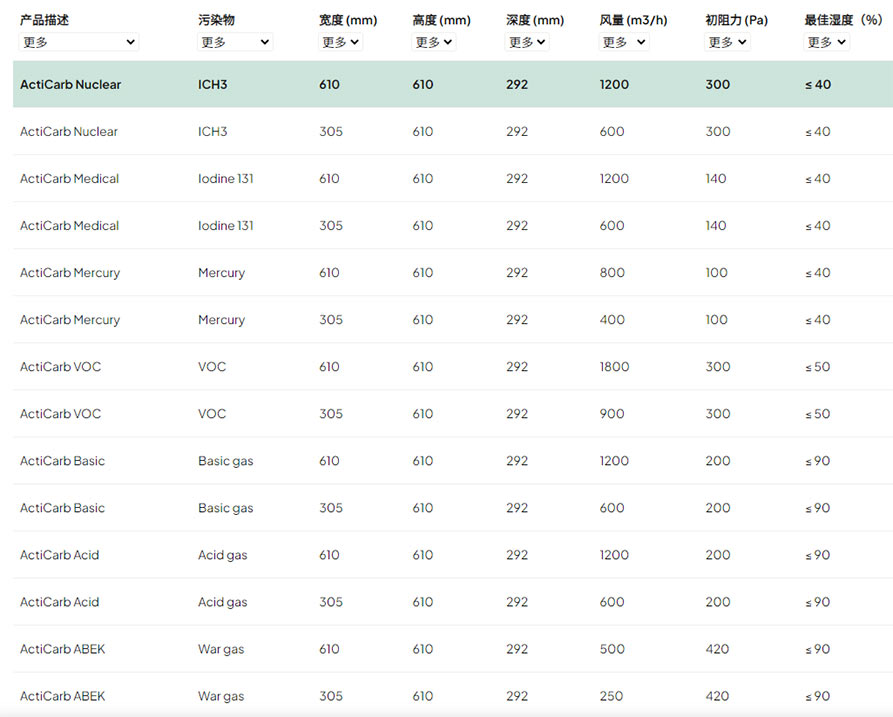Open the 污染物 filter dropdown
The height and width of the screenshot is (717, 893).
coord(235,42)
